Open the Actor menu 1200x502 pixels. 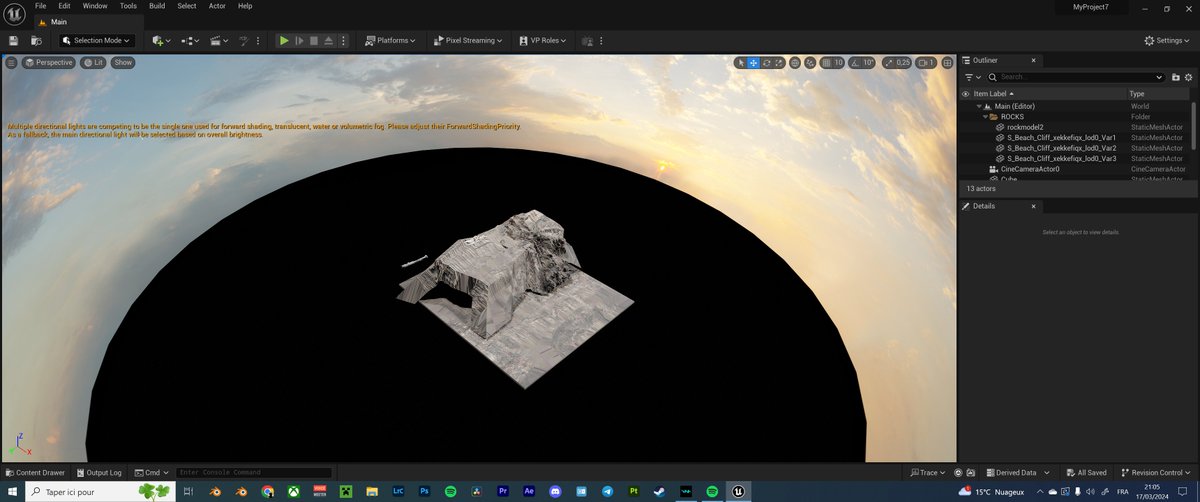tap(217, 6)
